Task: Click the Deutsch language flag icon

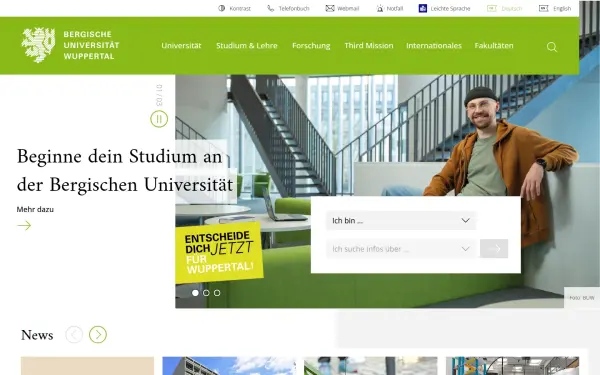Action: [x=492, y=8]
